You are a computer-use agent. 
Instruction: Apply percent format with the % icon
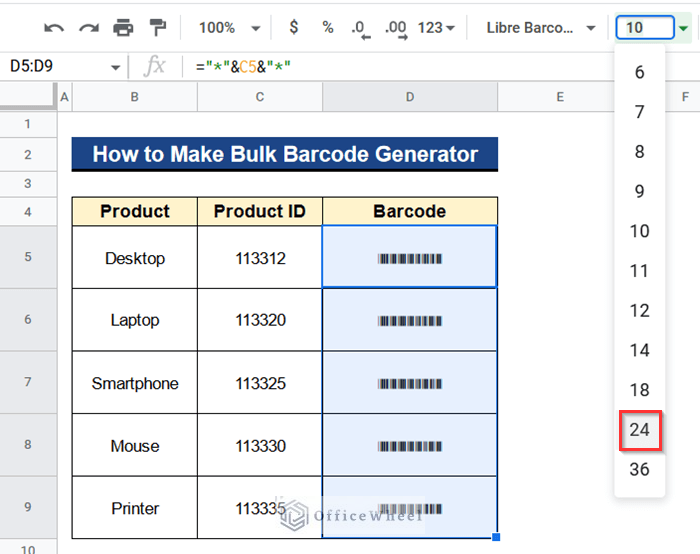(x=328, y=28)
